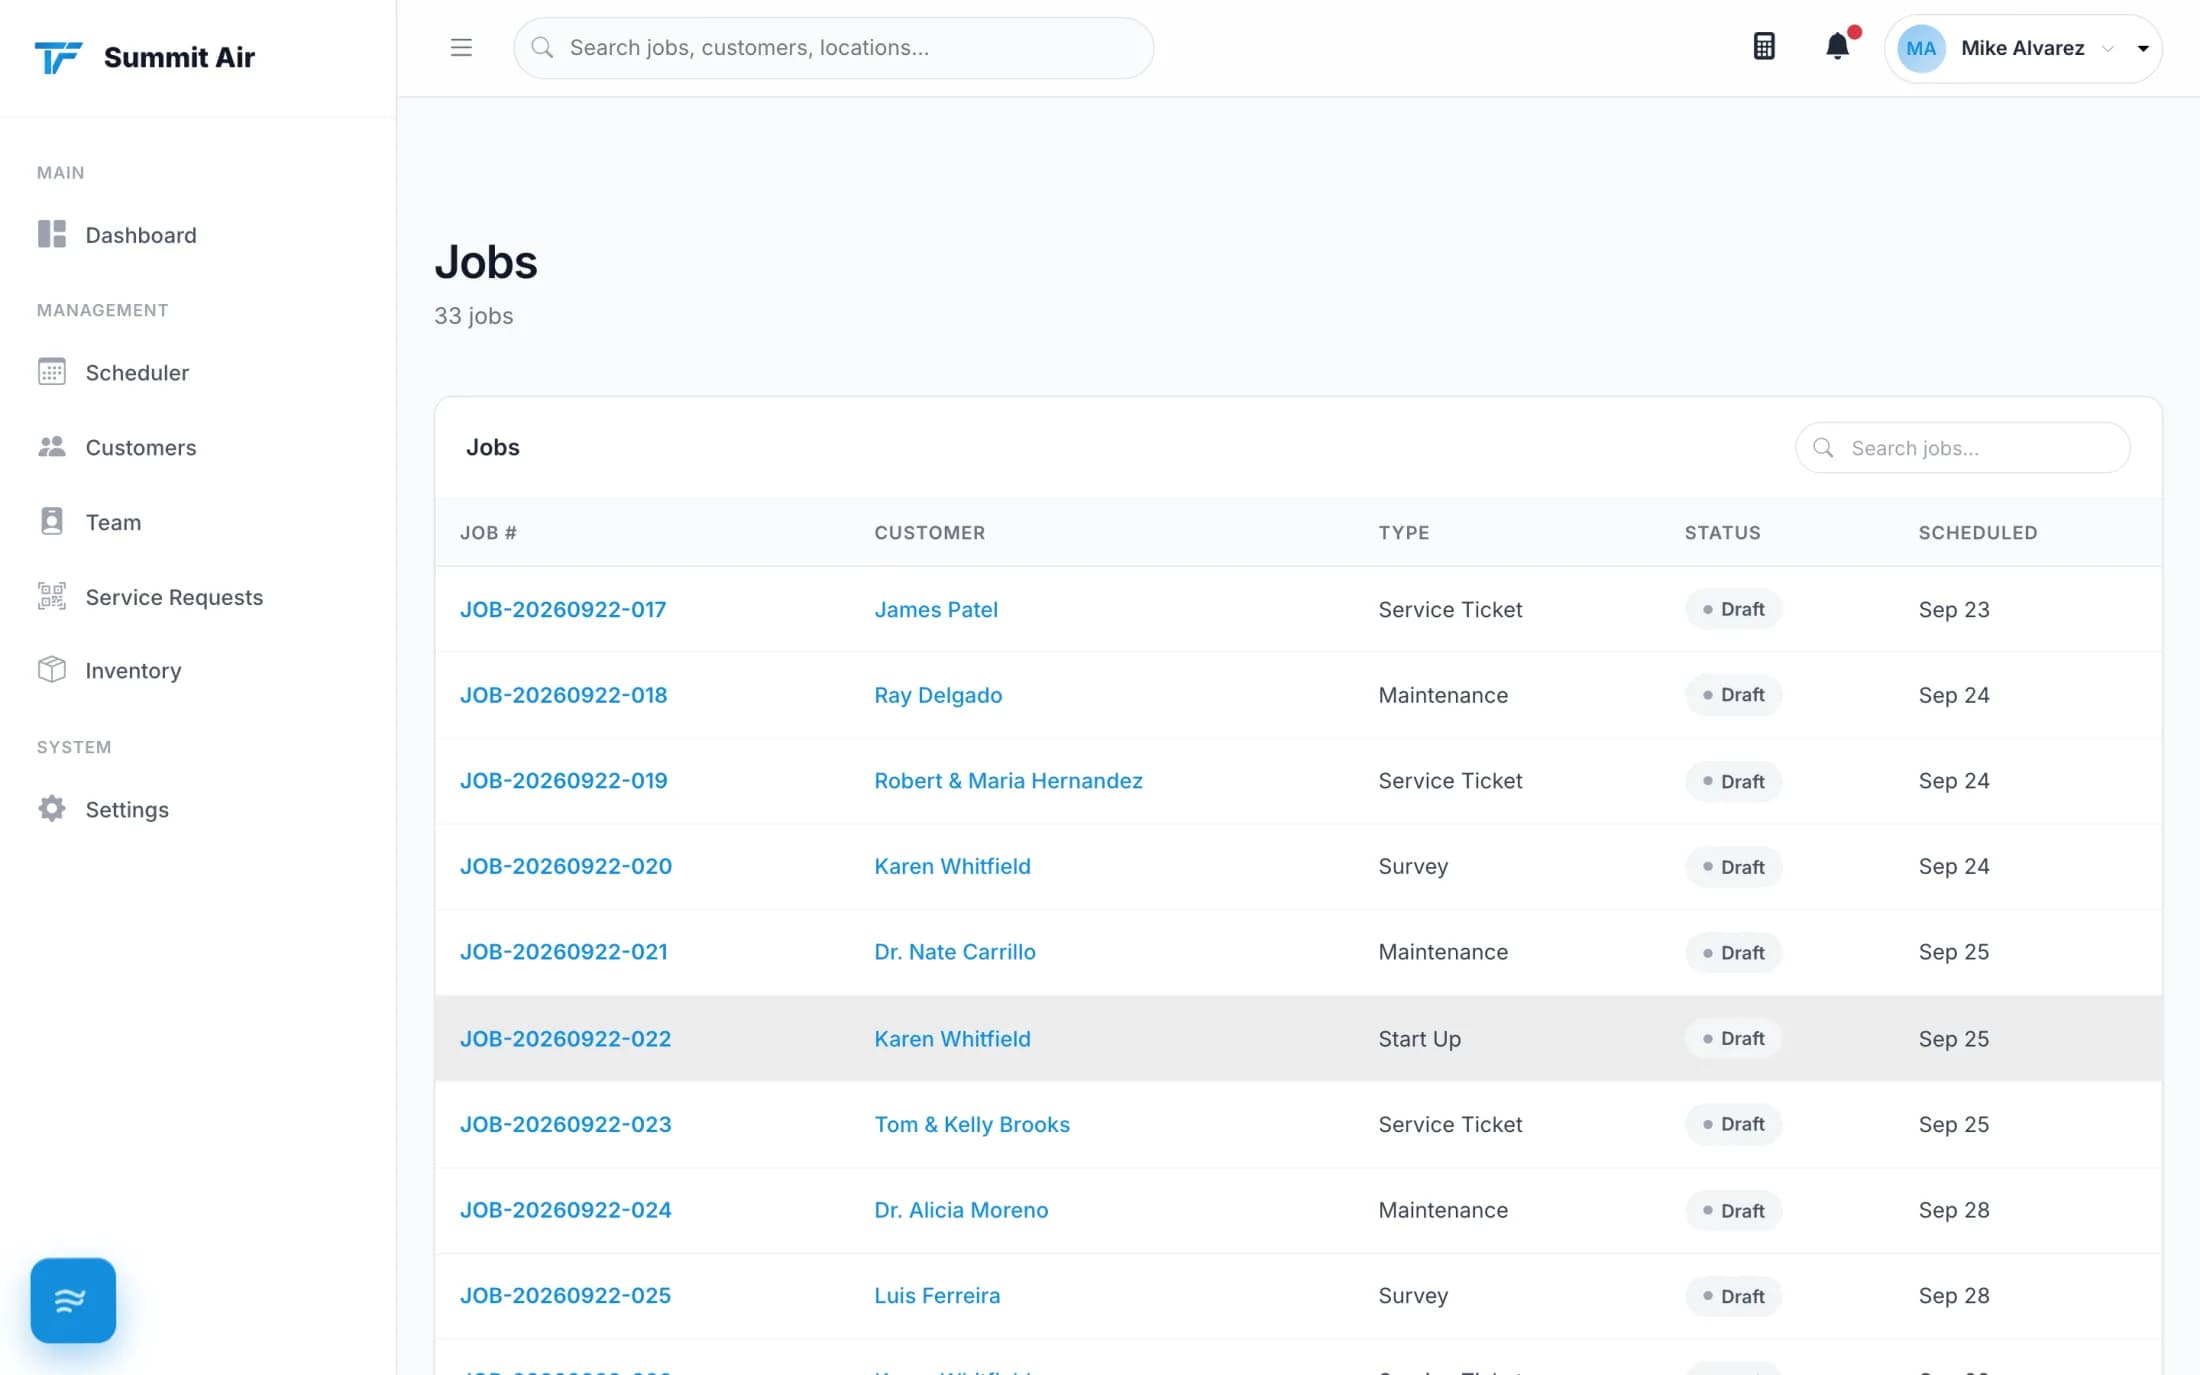The image size is (2200, 1375).
Task: Click the STATUS column header
Action: [1722, 532]
